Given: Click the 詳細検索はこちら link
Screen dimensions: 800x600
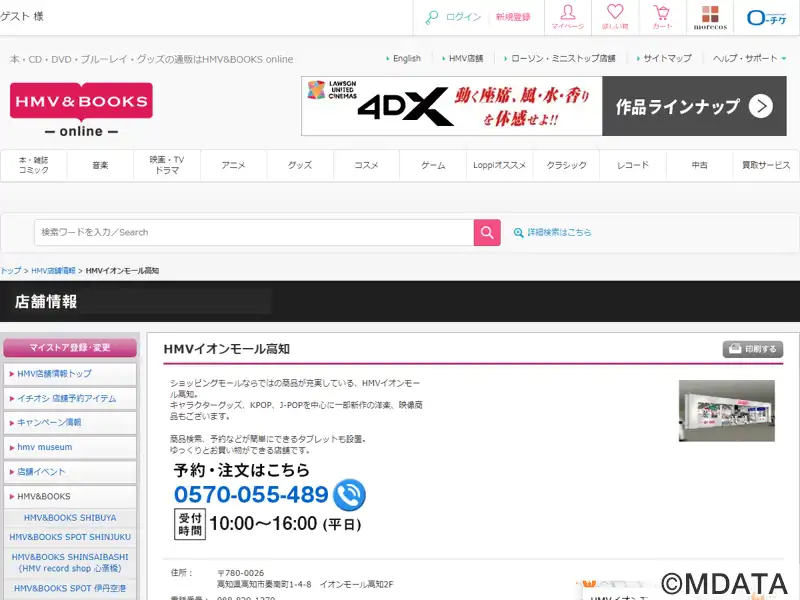Looking at the screenshot, I should pyautogui.click(x=559, y=233).
